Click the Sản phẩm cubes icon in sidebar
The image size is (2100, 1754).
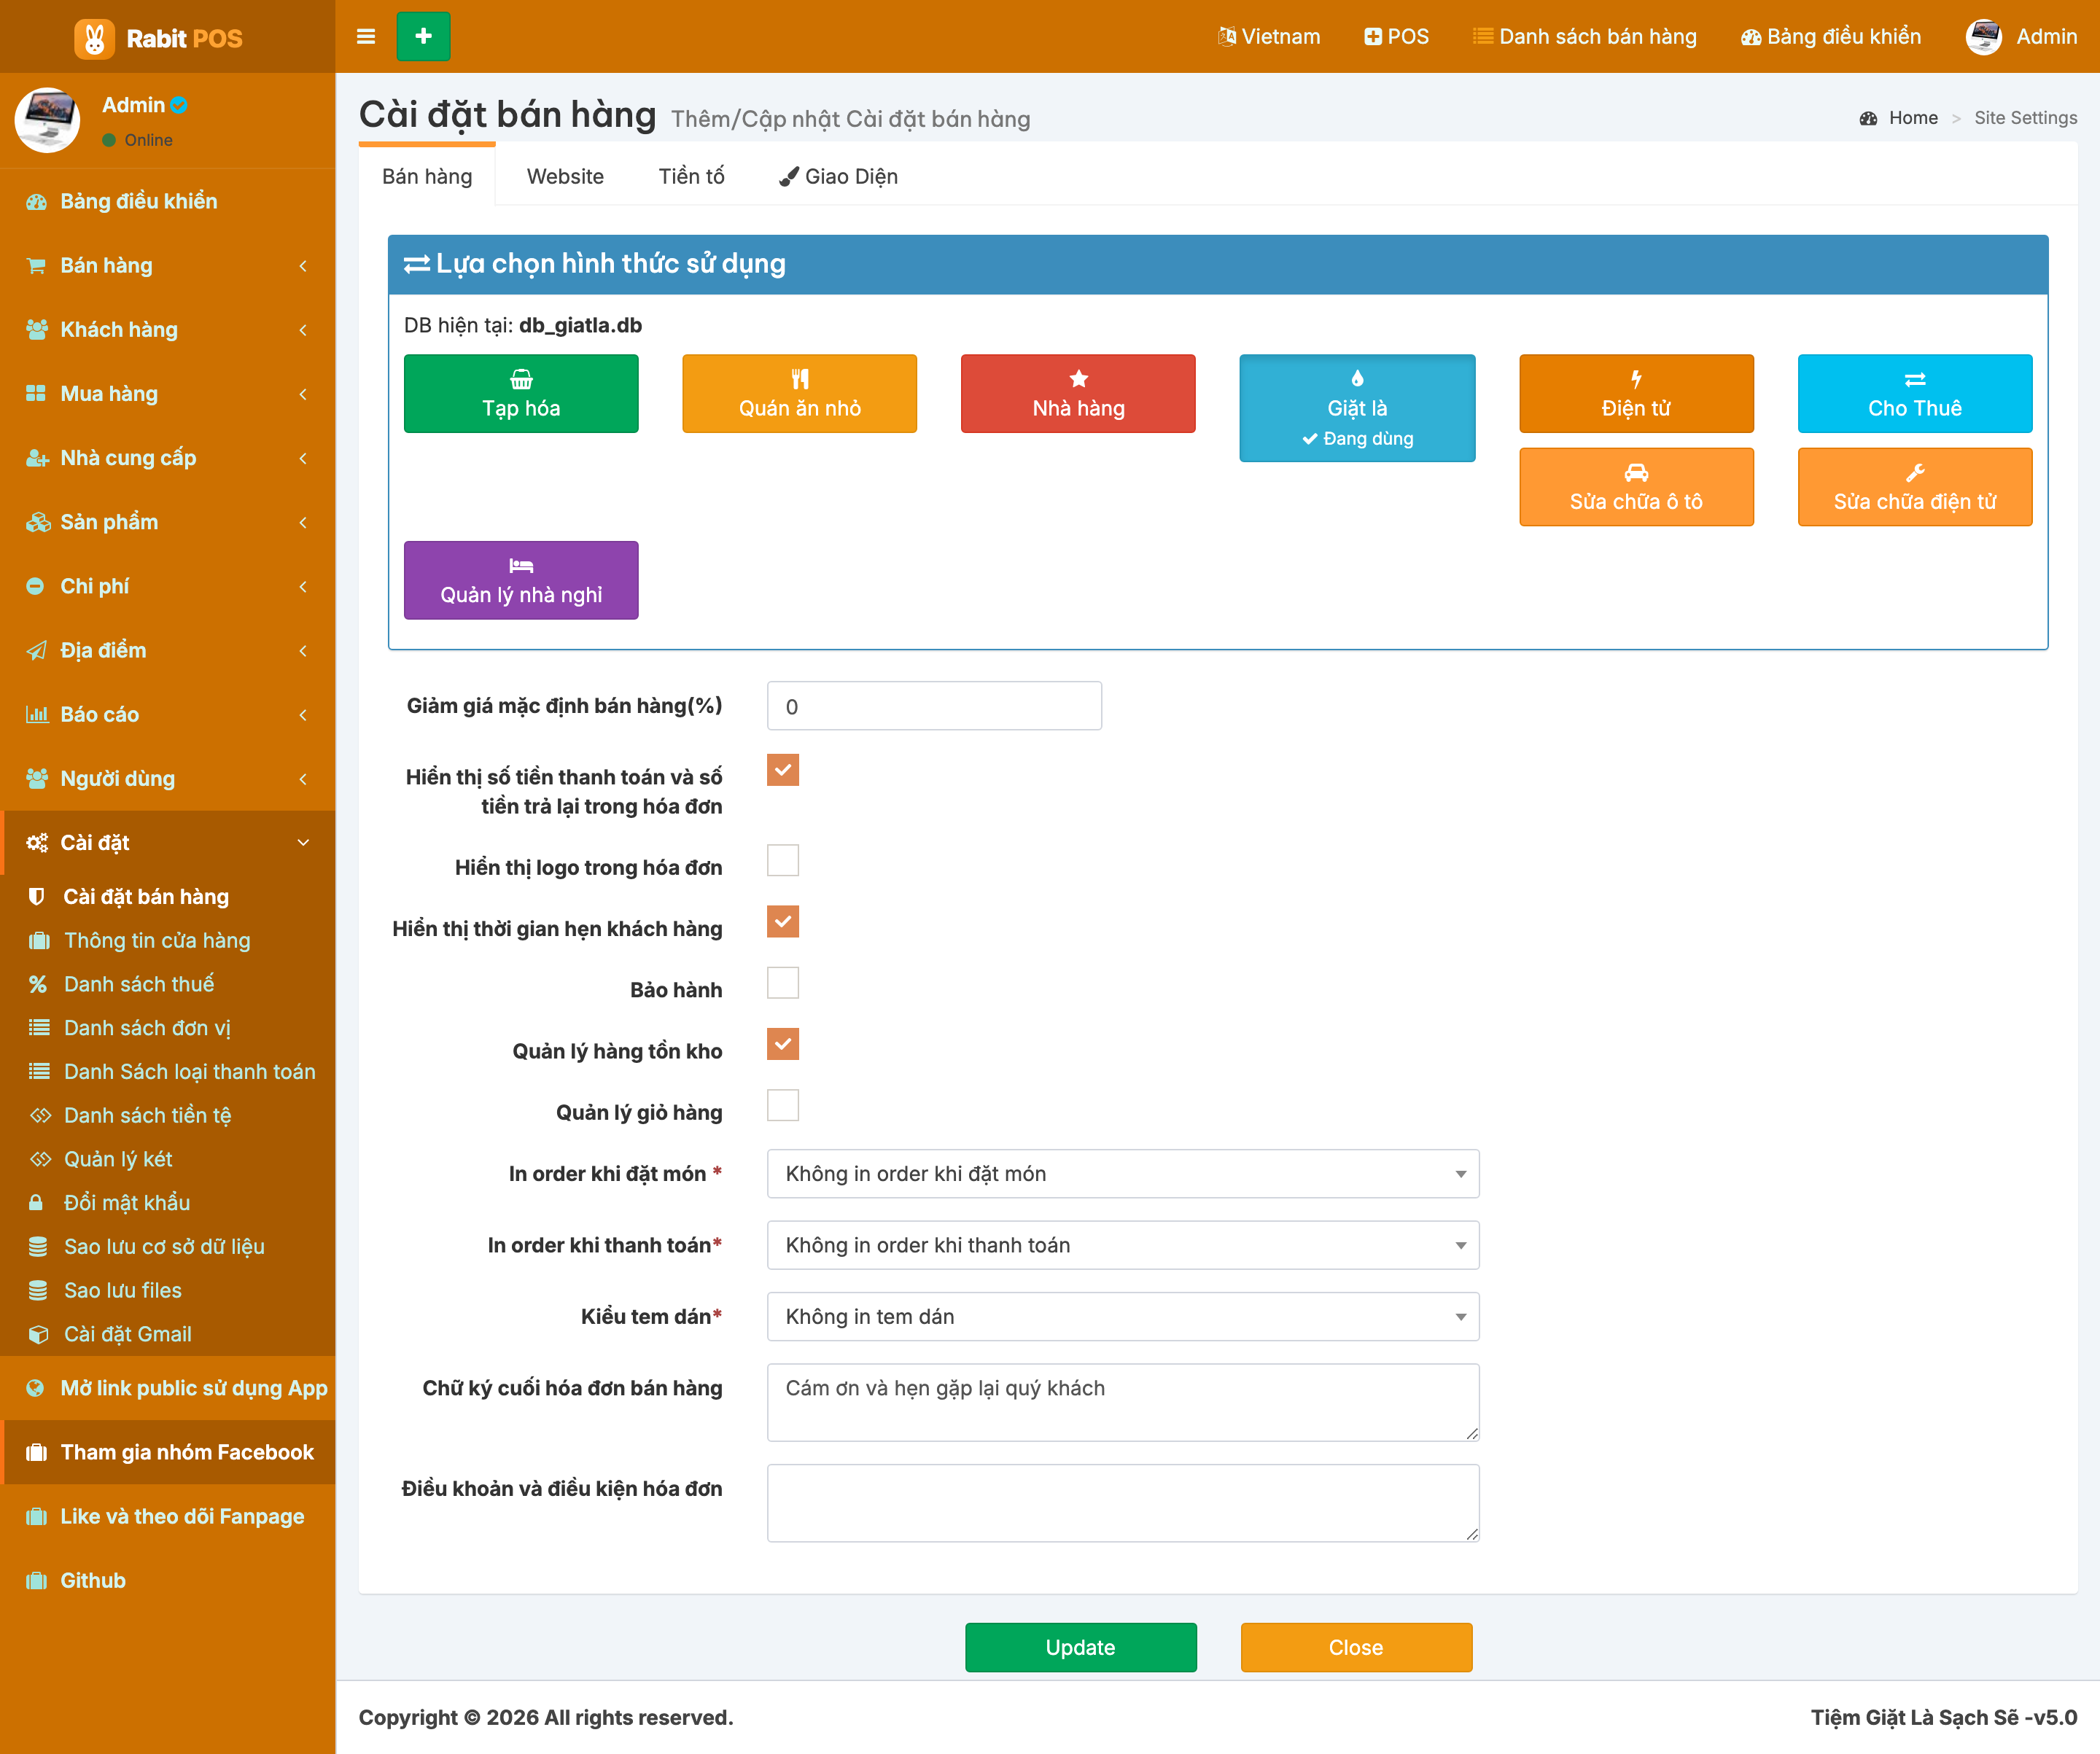(x=38, y=522)
